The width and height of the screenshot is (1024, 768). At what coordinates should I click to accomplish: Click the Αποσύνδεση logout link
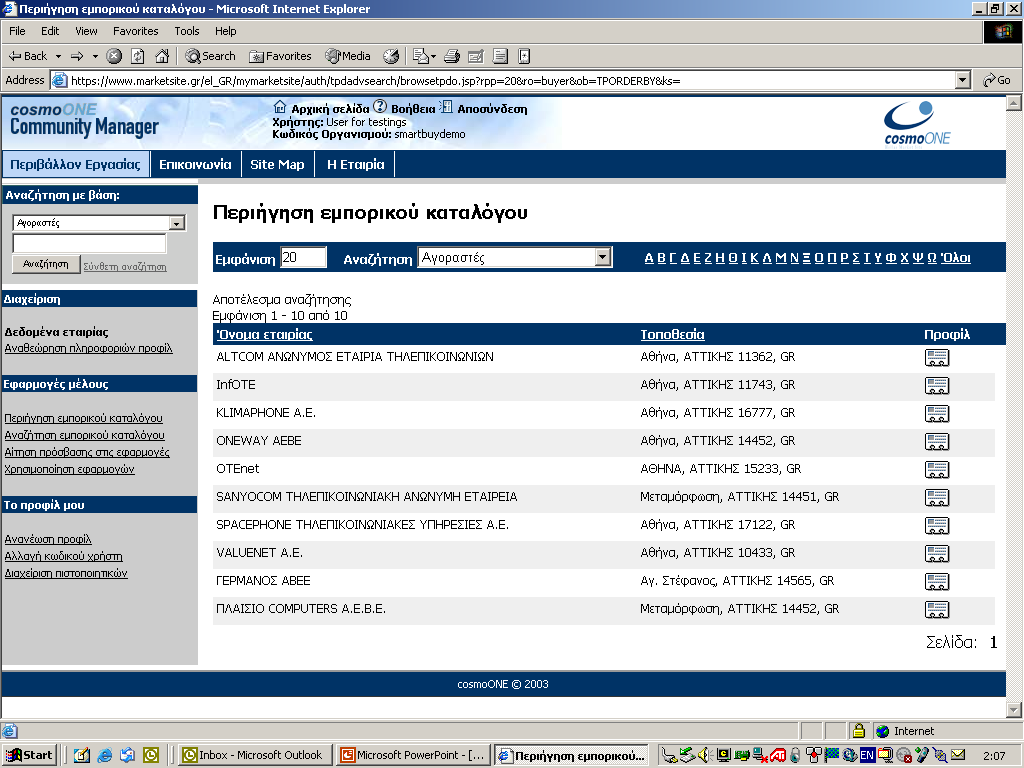click(x=492, y=108)
